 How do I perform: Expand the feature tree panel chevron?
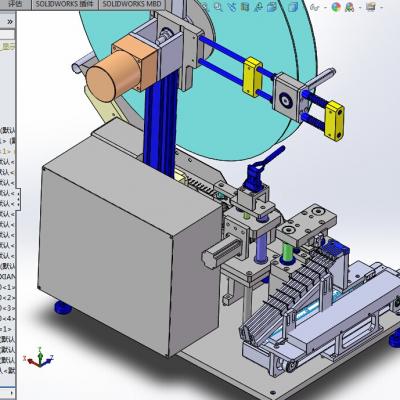(x=10, y=22)
